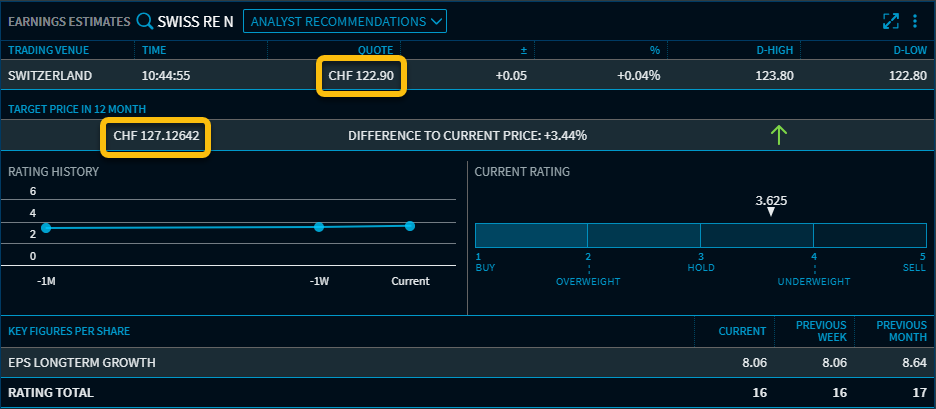
Task: Click the Earnings Estimates widget title
Action: 69,21
